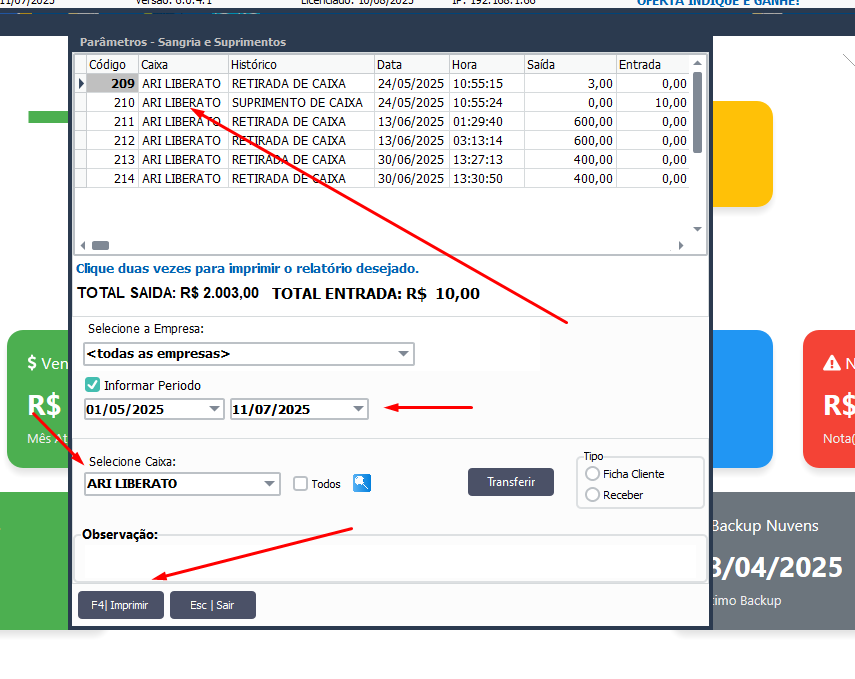Click code 214 in the last row
The height and width of the screenshot is (679, 855).
(x=112, y=179)
